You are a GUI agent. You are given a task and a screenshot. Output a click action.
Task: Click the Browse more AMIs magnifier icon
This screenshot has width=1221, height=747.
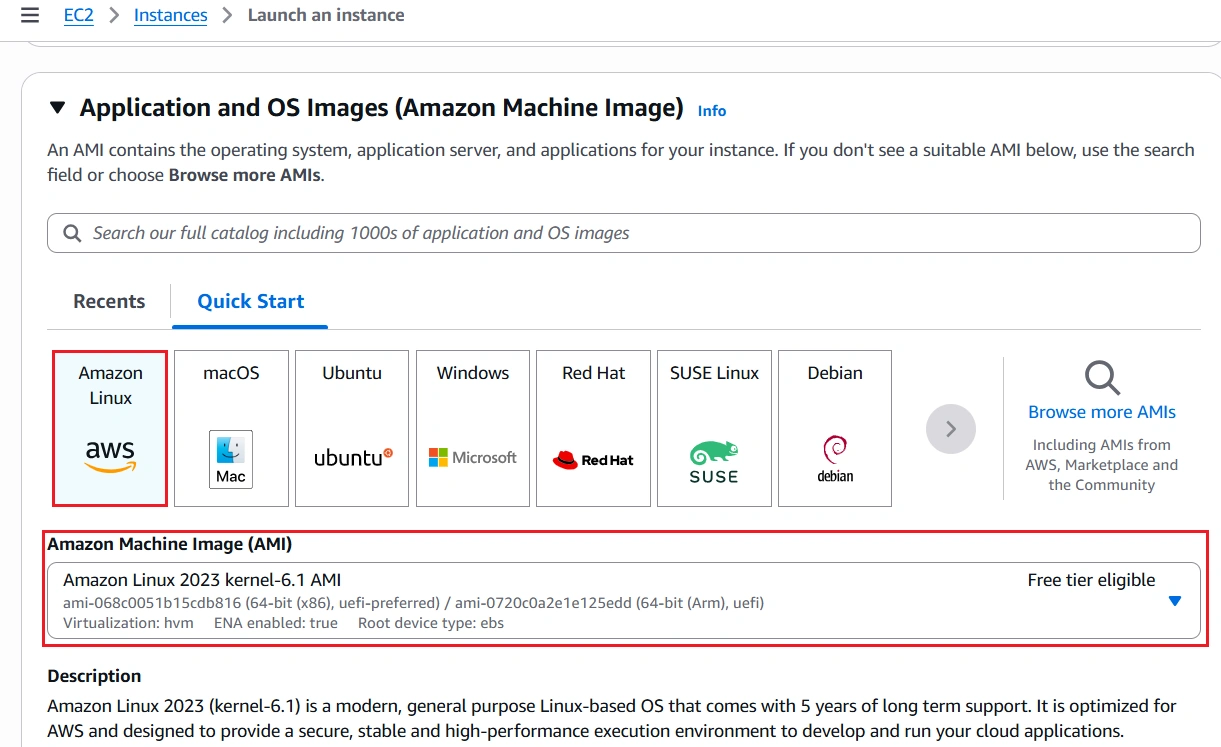point(1102,378)
